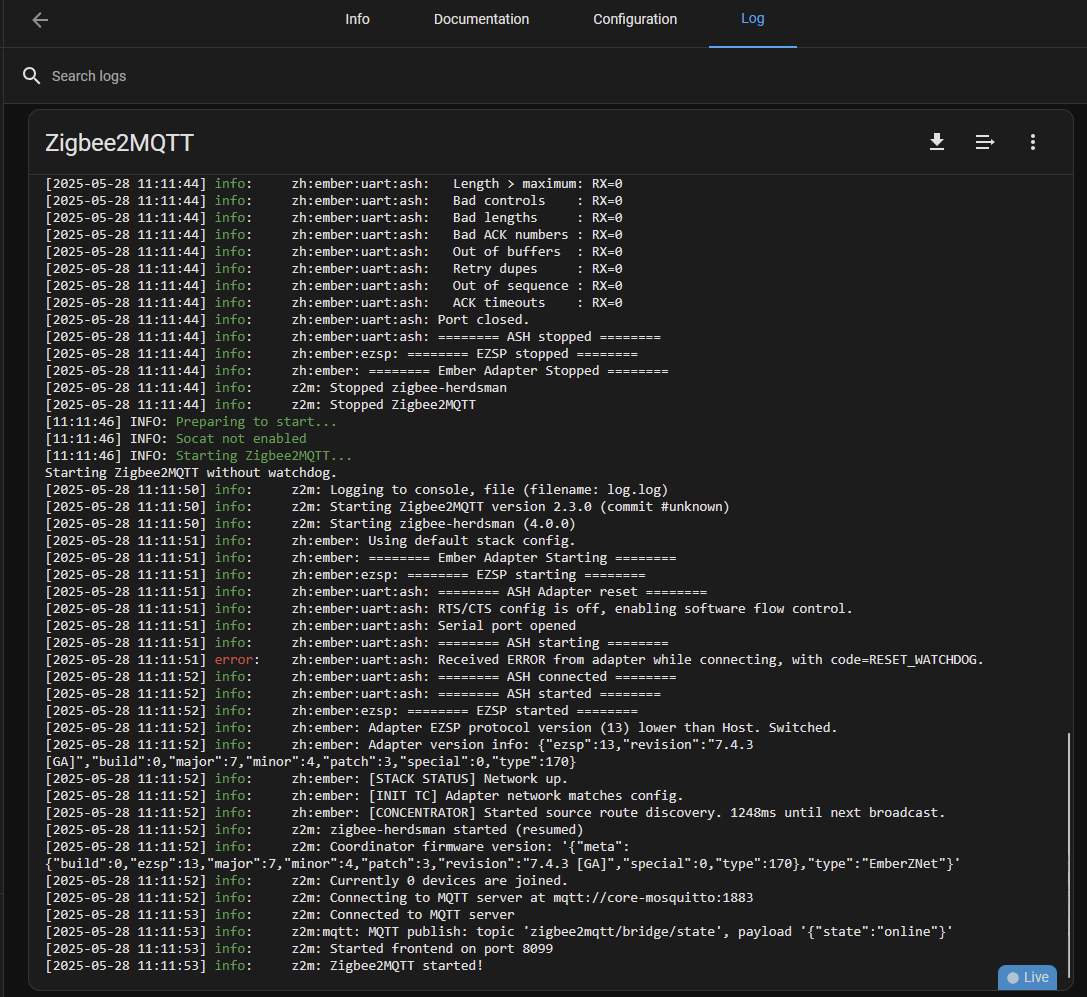This screenshot has width=1087, height=997.
Task: Click 'Starting Zigbee2MQTT without watchdog.' line
Action: pyautogui.click(x=191, y=472)
